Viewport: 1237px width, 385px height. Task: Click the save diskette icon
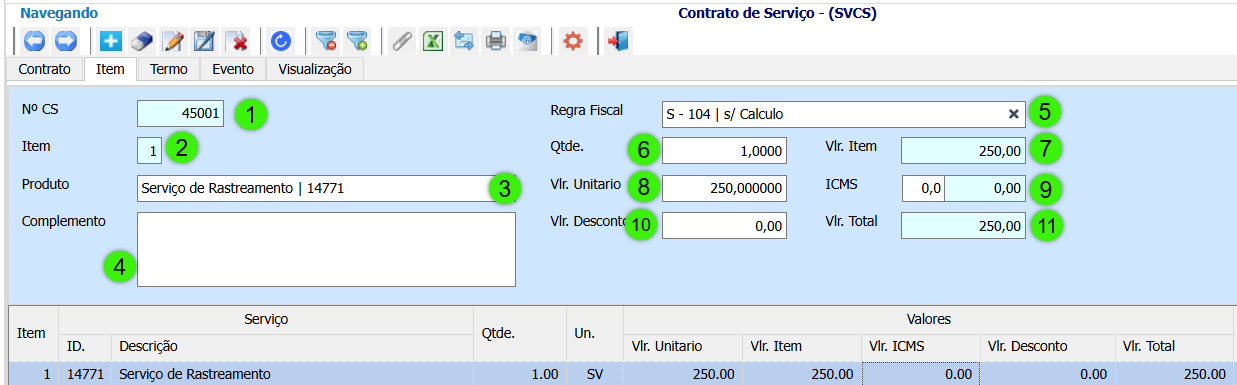coord(205,41)
